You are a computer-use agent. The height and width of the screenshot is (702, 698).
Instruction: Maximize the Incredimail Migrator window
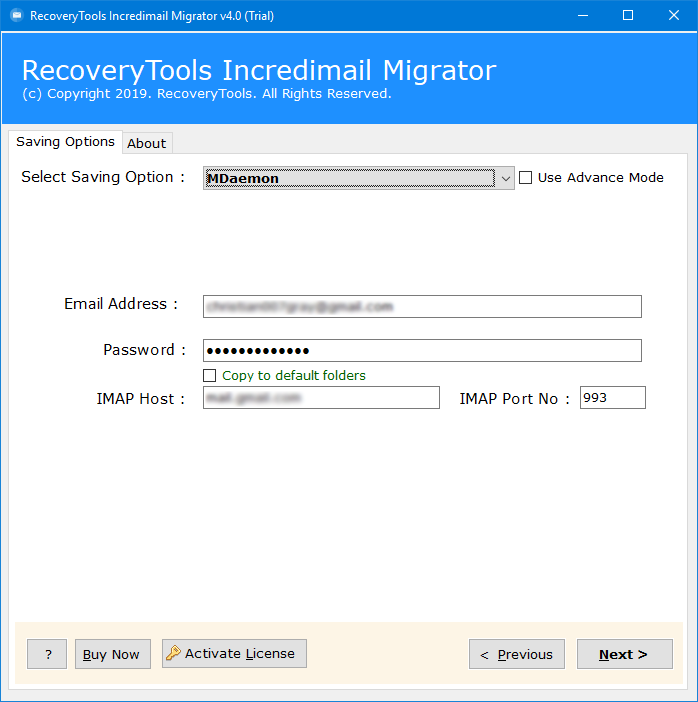[628, 15]
